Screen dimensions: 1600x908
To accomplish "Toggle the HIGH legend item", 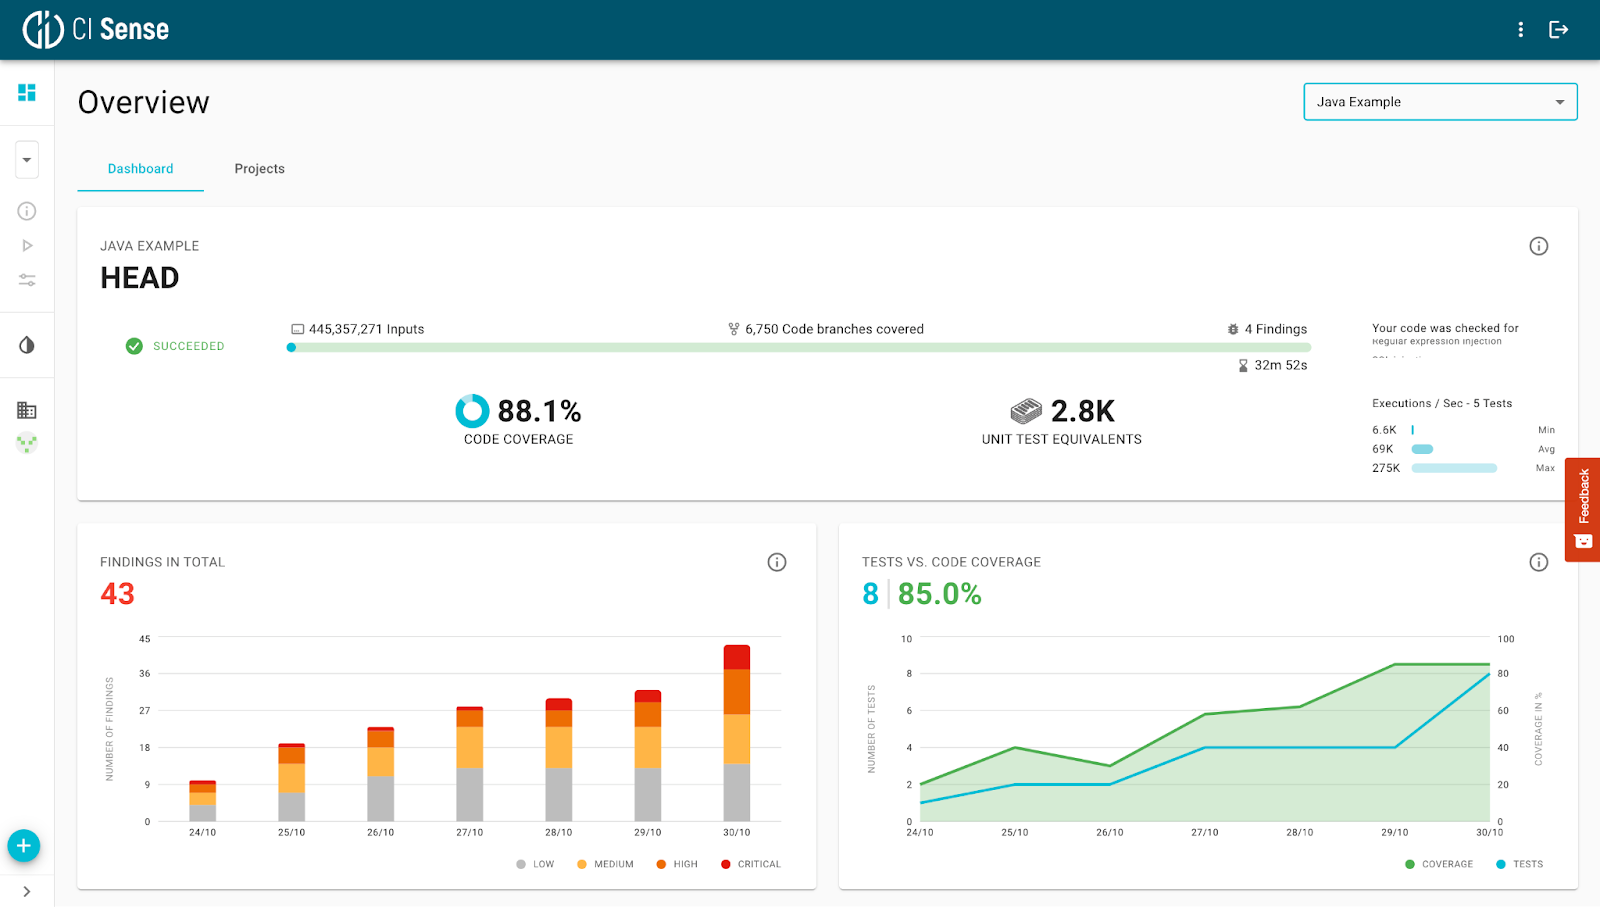I will tap(677, 864).
